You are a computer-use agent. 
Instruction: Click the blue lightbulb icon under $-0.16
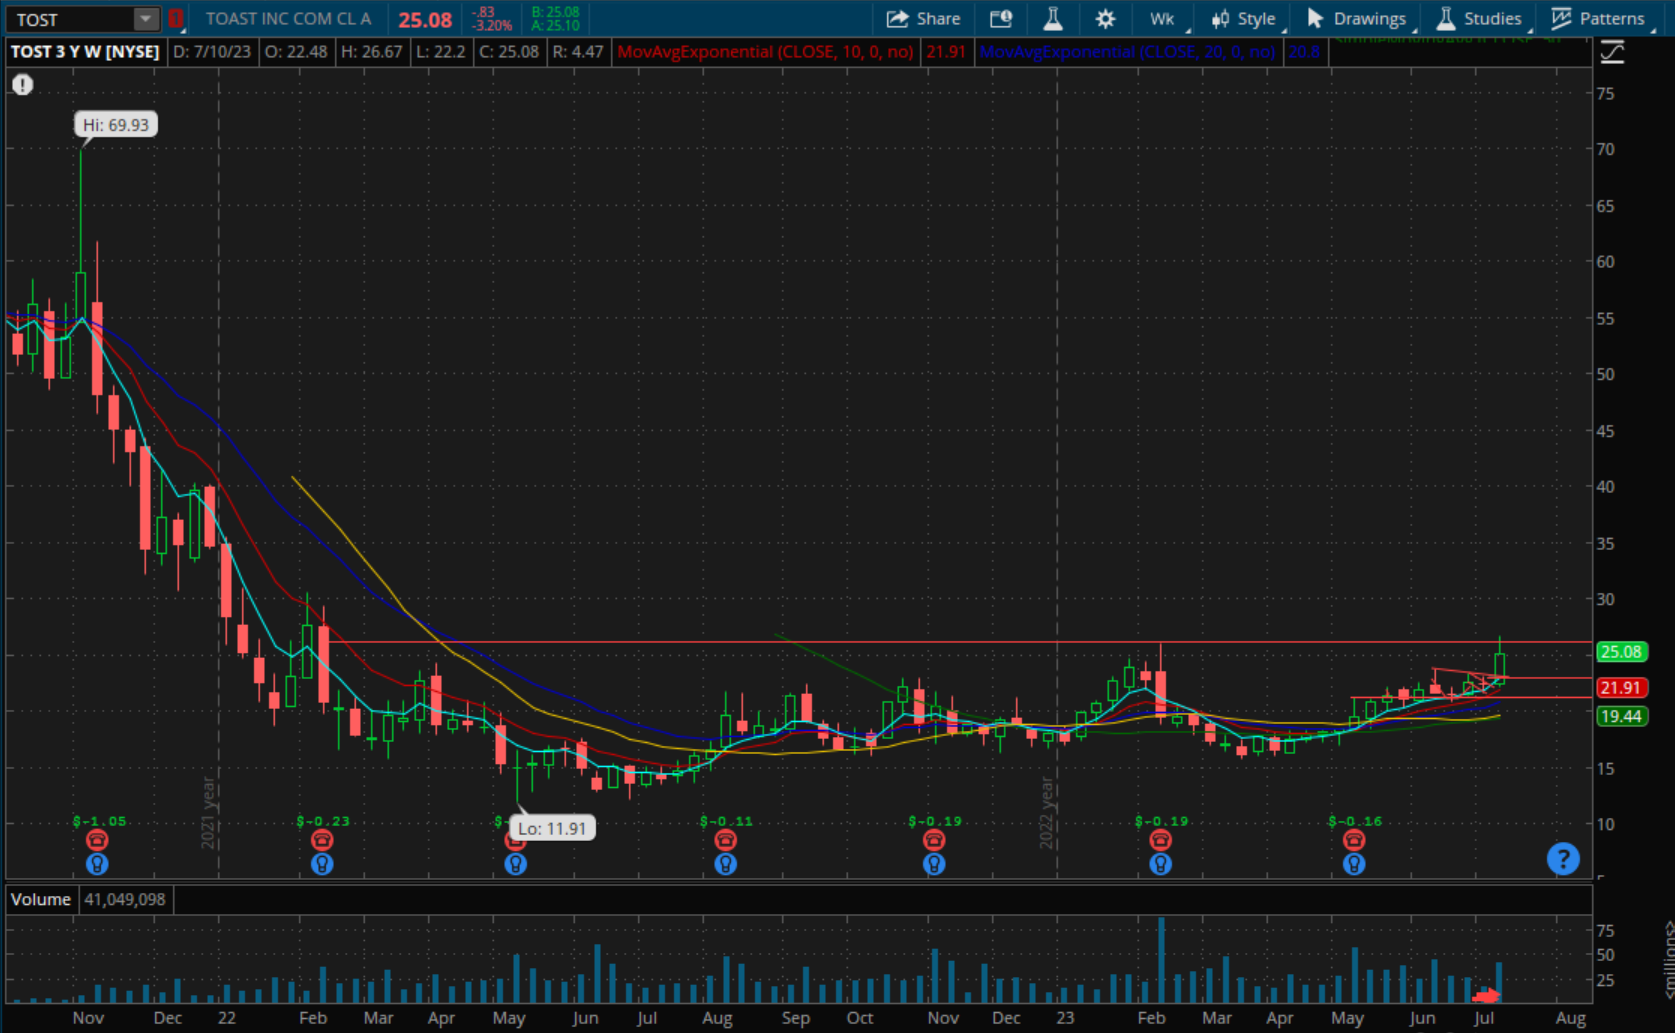(1354, 864)
